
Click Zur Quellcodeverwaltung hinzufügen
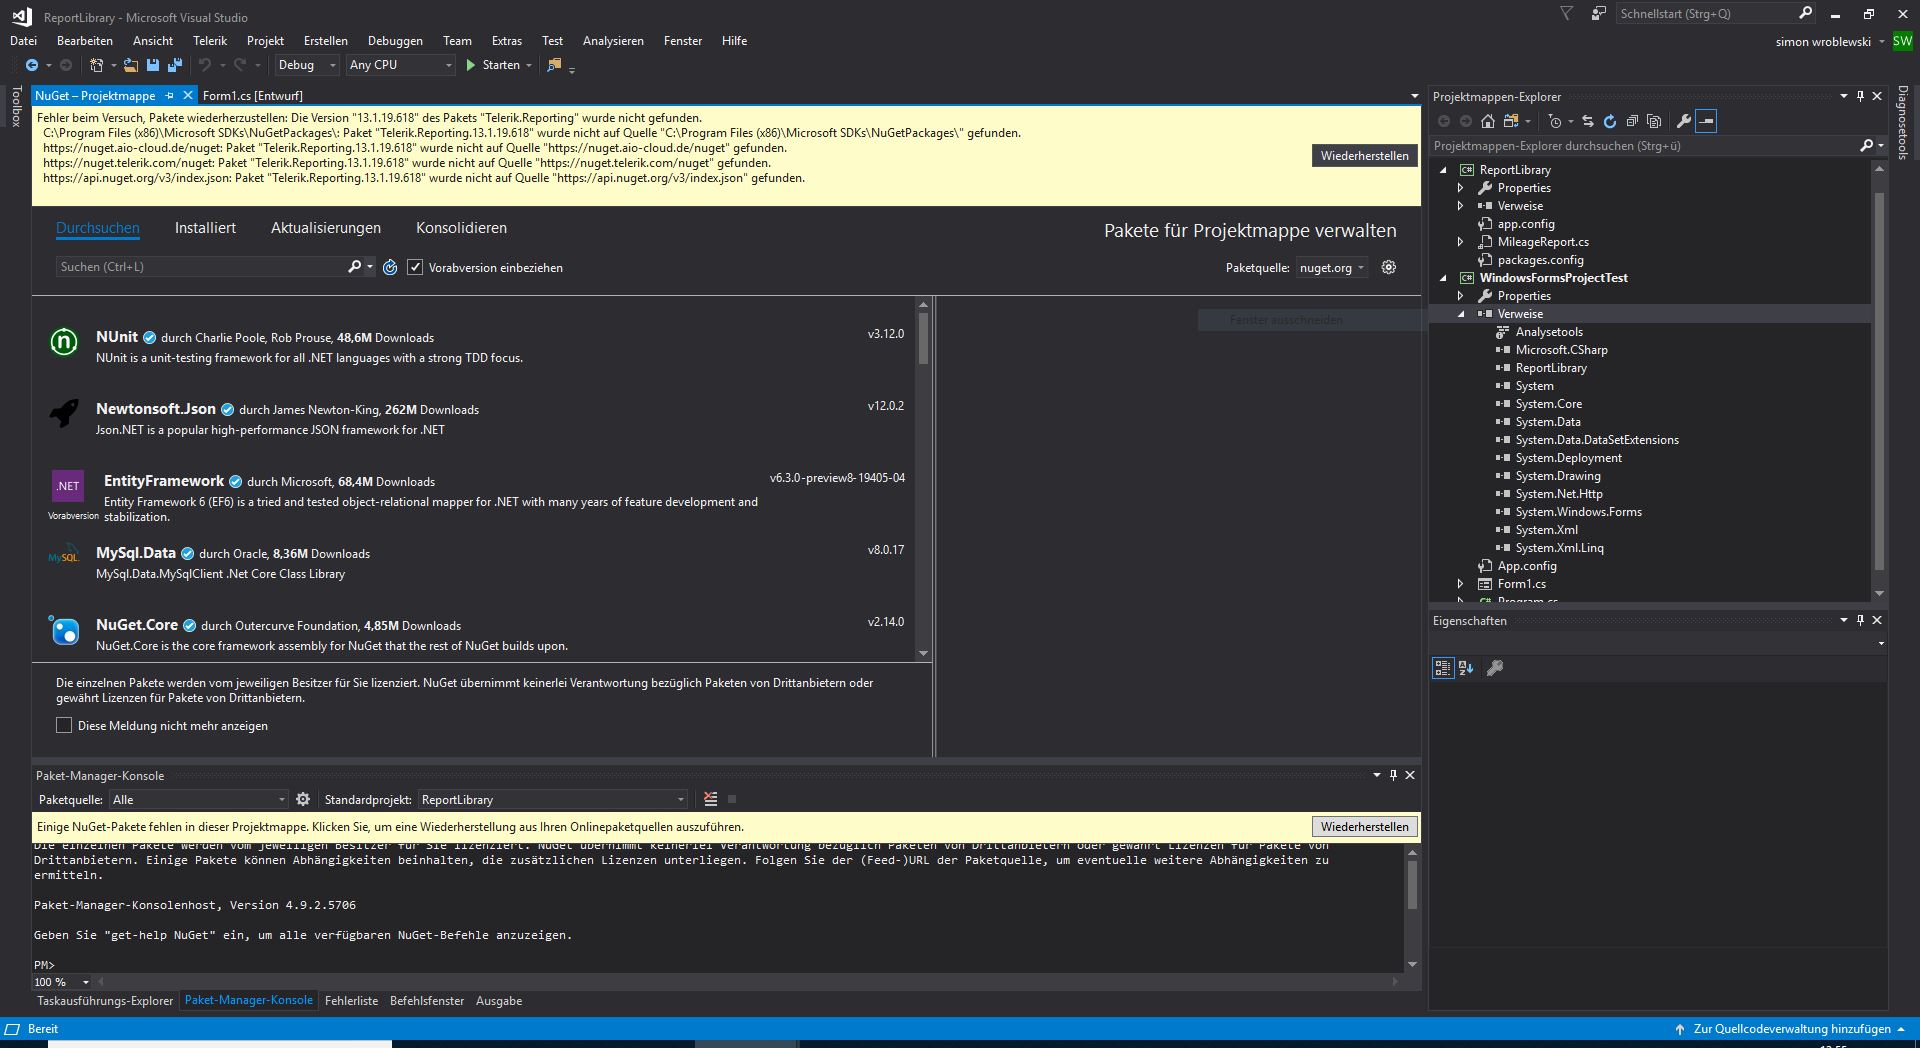1792,1029
